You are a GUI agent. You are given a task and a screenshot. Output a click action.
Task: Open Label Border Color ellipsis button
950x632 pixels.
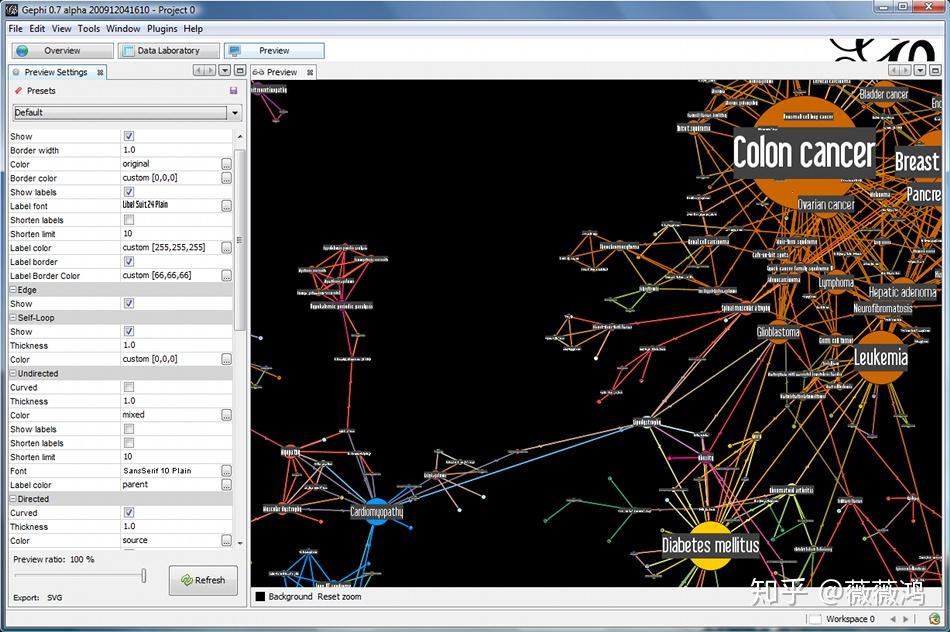pyautogui.click(x=226, y=276)
